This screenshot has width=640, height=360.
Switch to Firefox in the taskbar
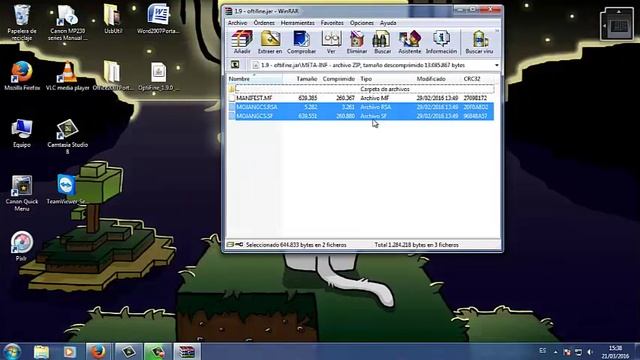click(x=98, y=352)
